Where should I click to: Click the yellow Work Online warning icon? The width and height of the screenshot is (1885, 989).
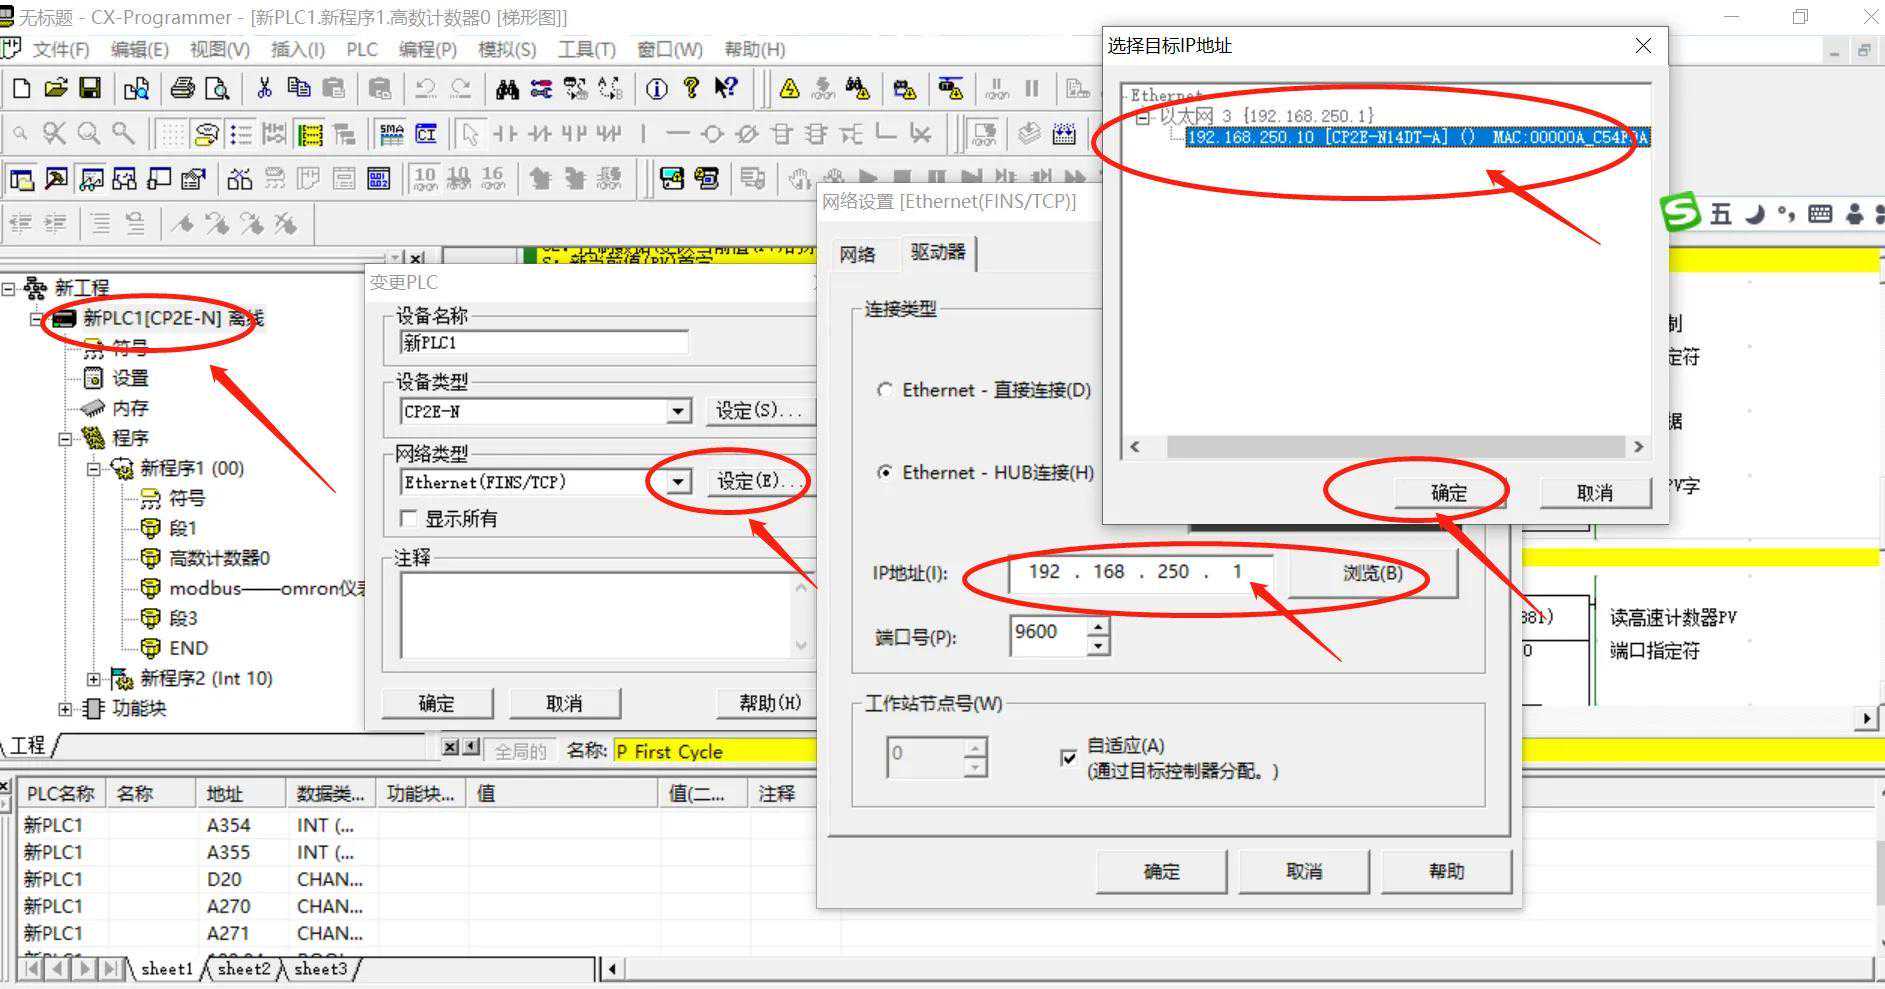tap(789, 90)
